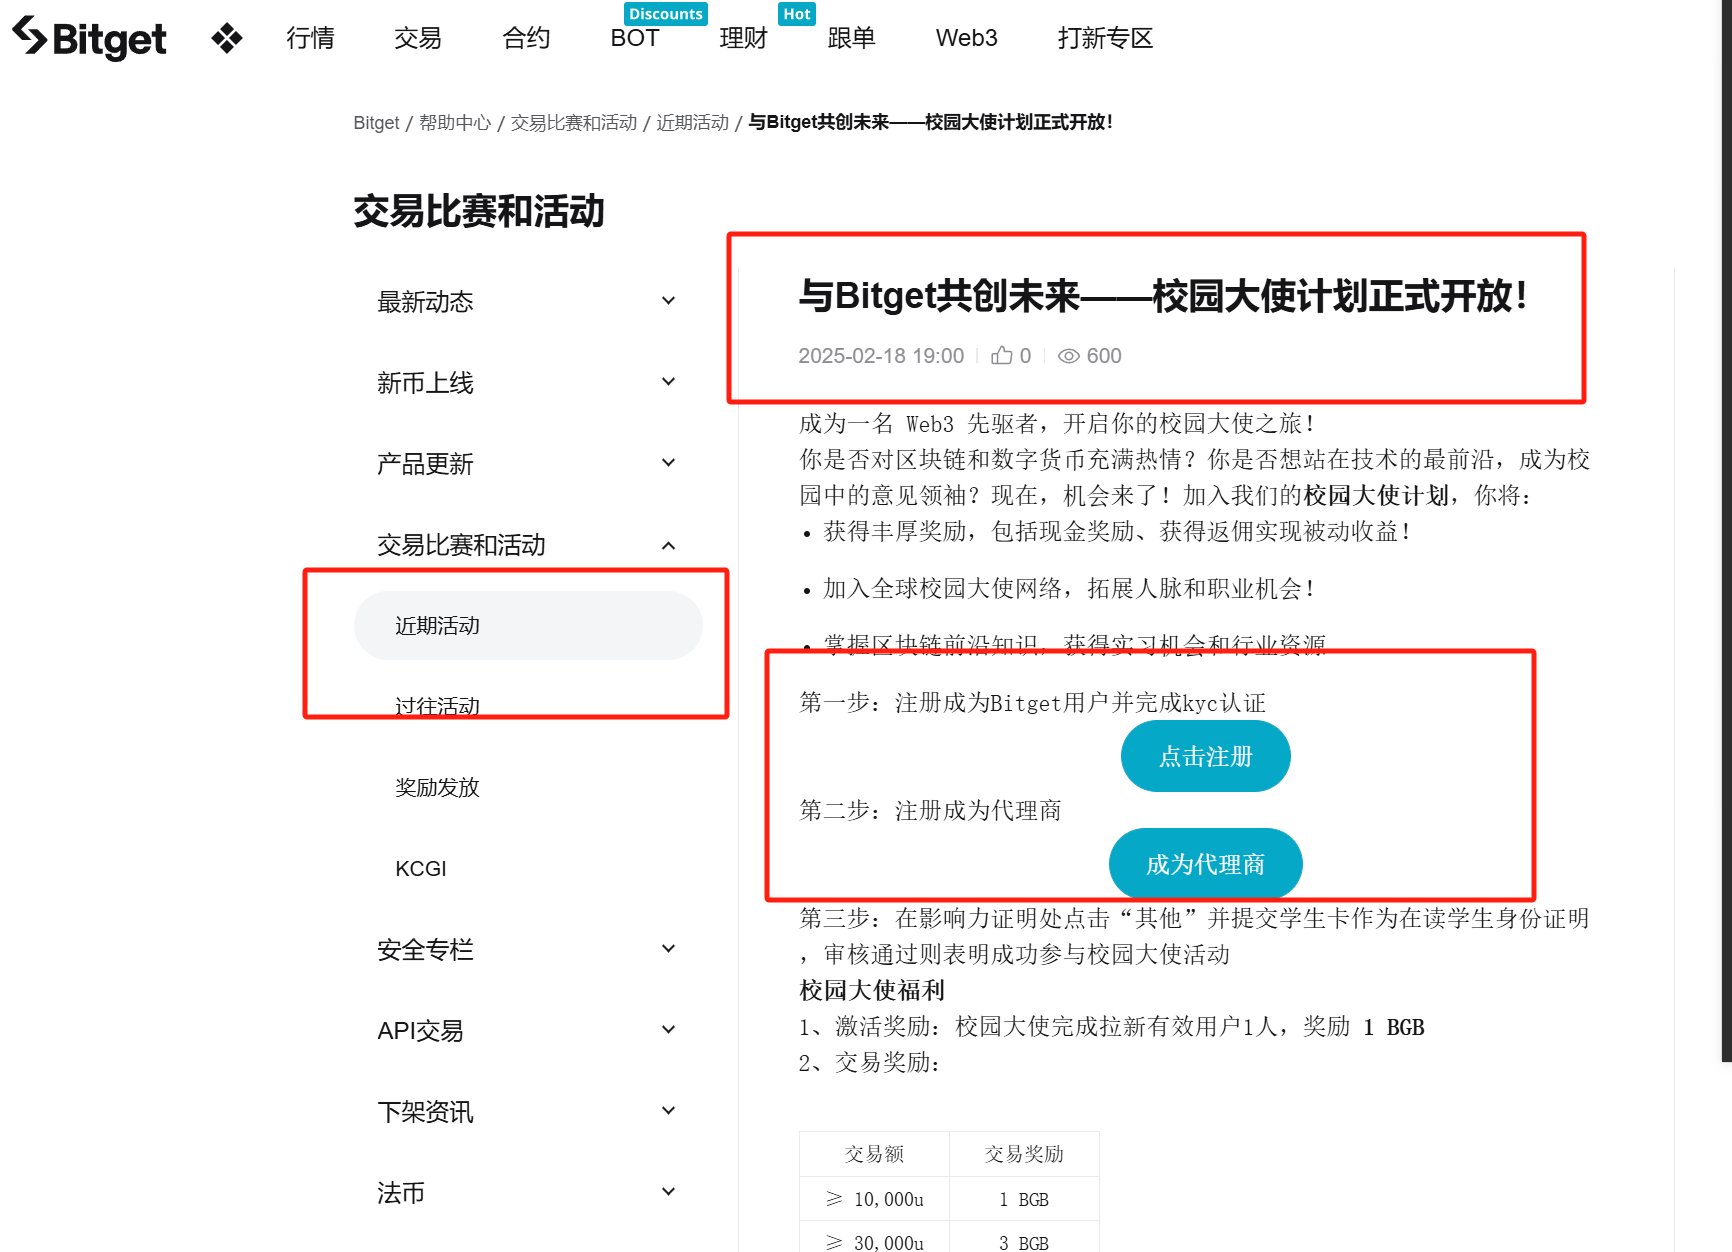This screenshot has width=1732, height=1252.
Task: Click the Hot badge above 理财
Action: click(797, 14)
